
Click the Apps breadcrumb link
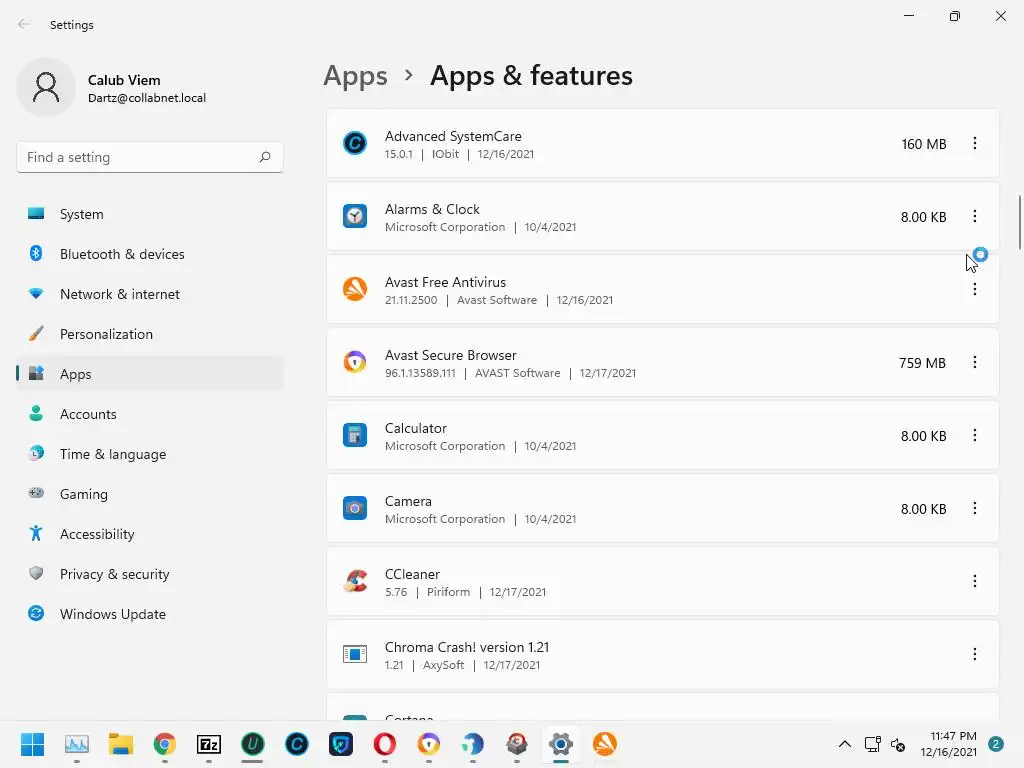355,76
